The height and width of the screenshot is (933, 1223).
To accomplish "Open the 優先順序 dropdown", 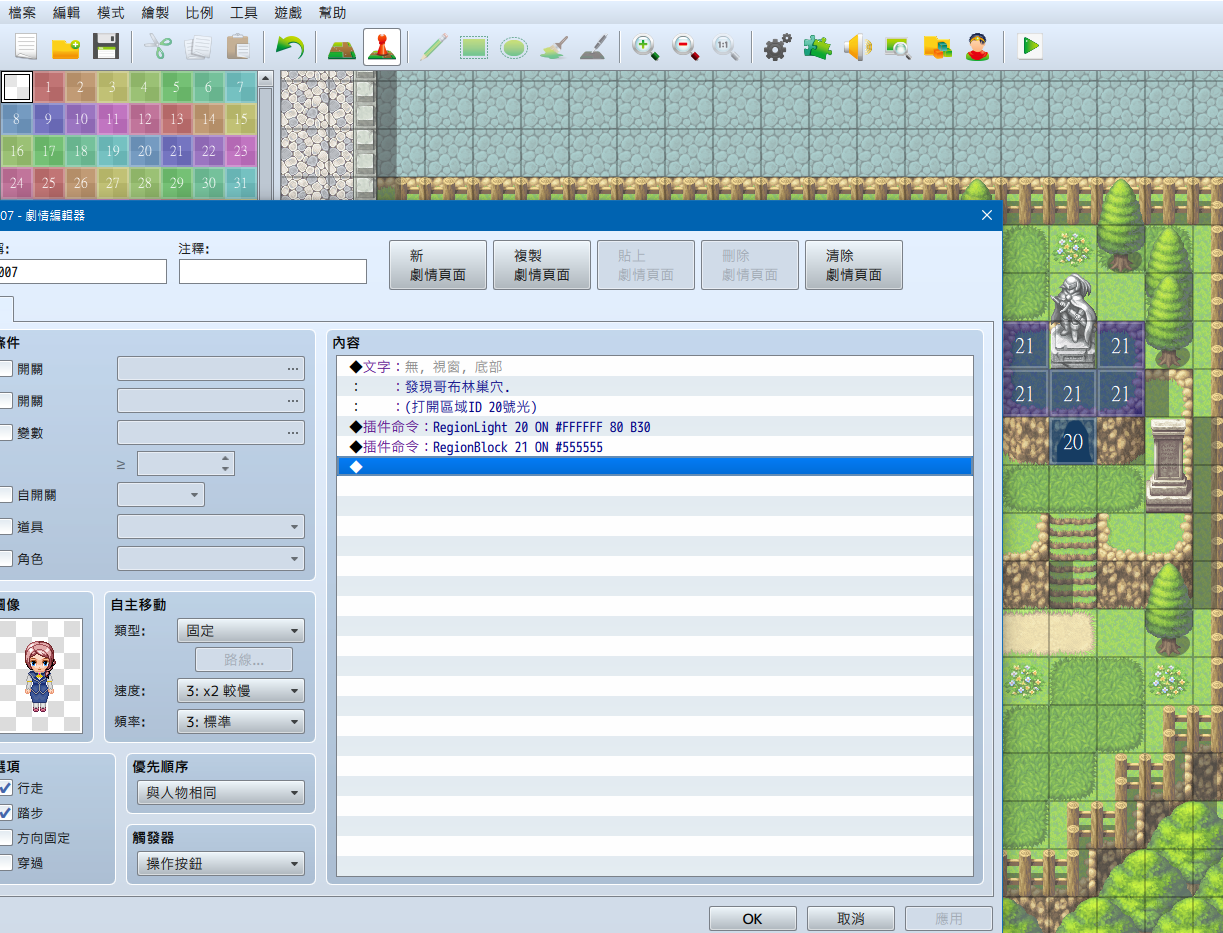I will (220, 793).
